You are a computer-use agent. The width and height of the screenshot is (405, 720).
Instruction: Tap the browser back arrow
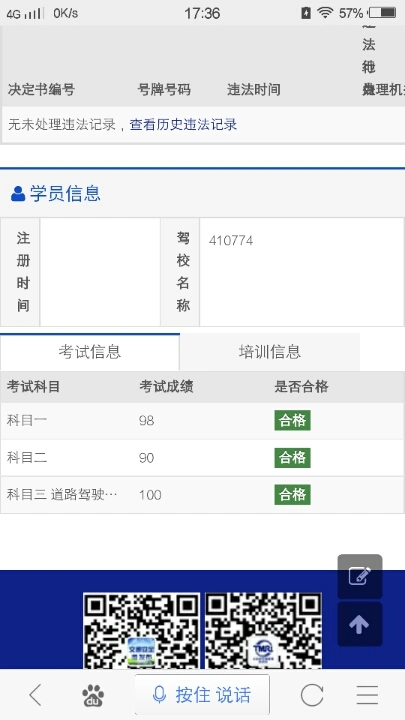(x=35, y=695)
